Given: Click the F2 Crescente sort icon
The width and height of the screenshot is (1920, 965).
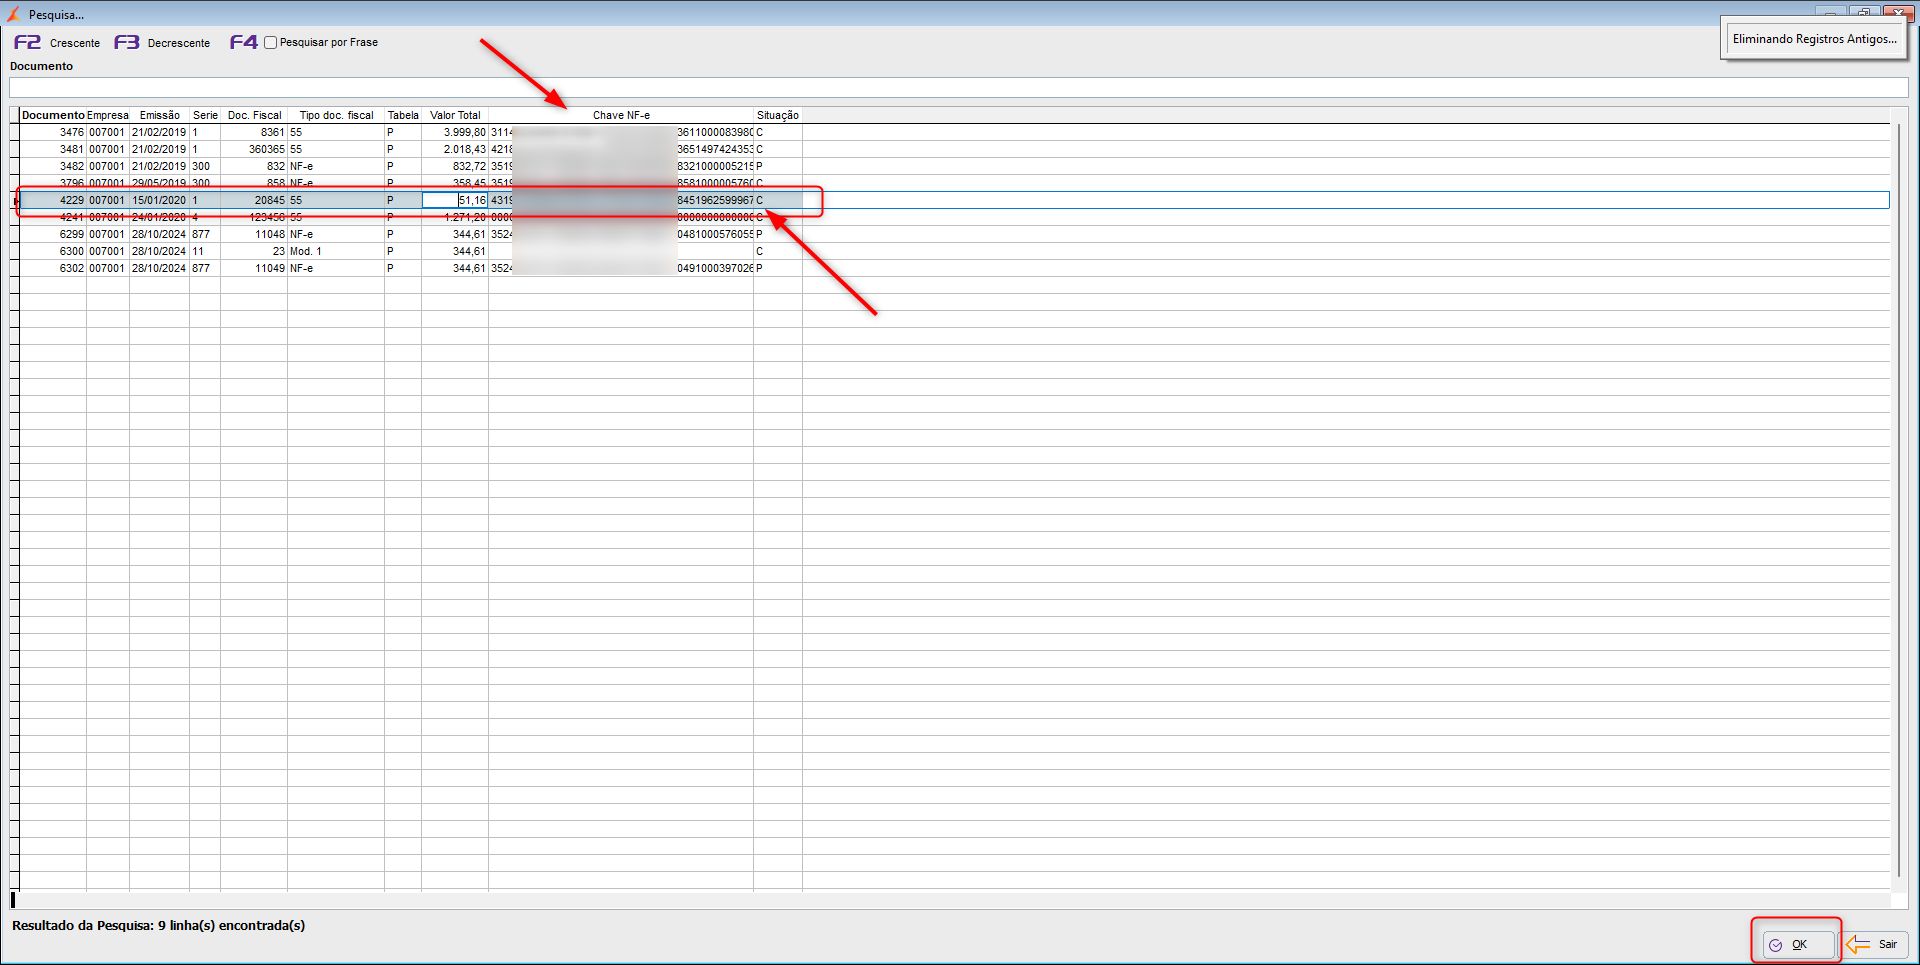Looking at the screenshot, I should (27, 42).
